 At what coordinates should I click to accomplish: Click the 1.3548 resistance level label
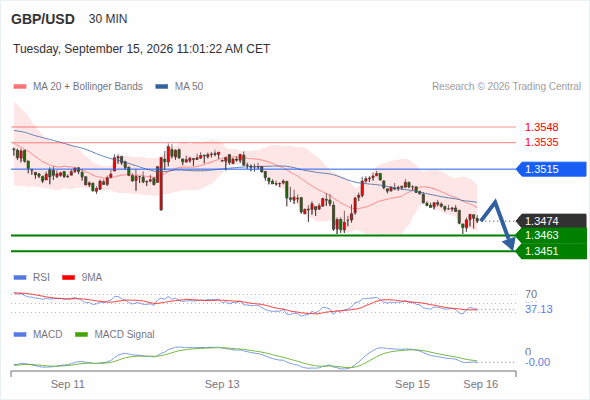tap(541, 127)
